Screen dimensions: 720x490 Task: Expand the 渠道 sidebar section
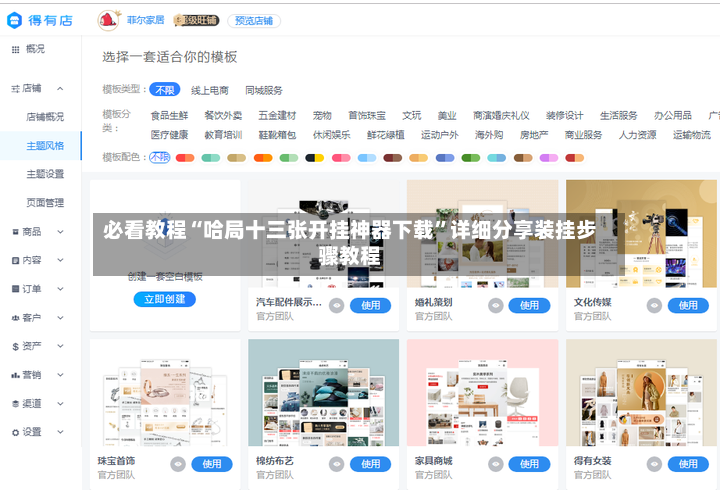pyautogui.click(x=60, y=404)
